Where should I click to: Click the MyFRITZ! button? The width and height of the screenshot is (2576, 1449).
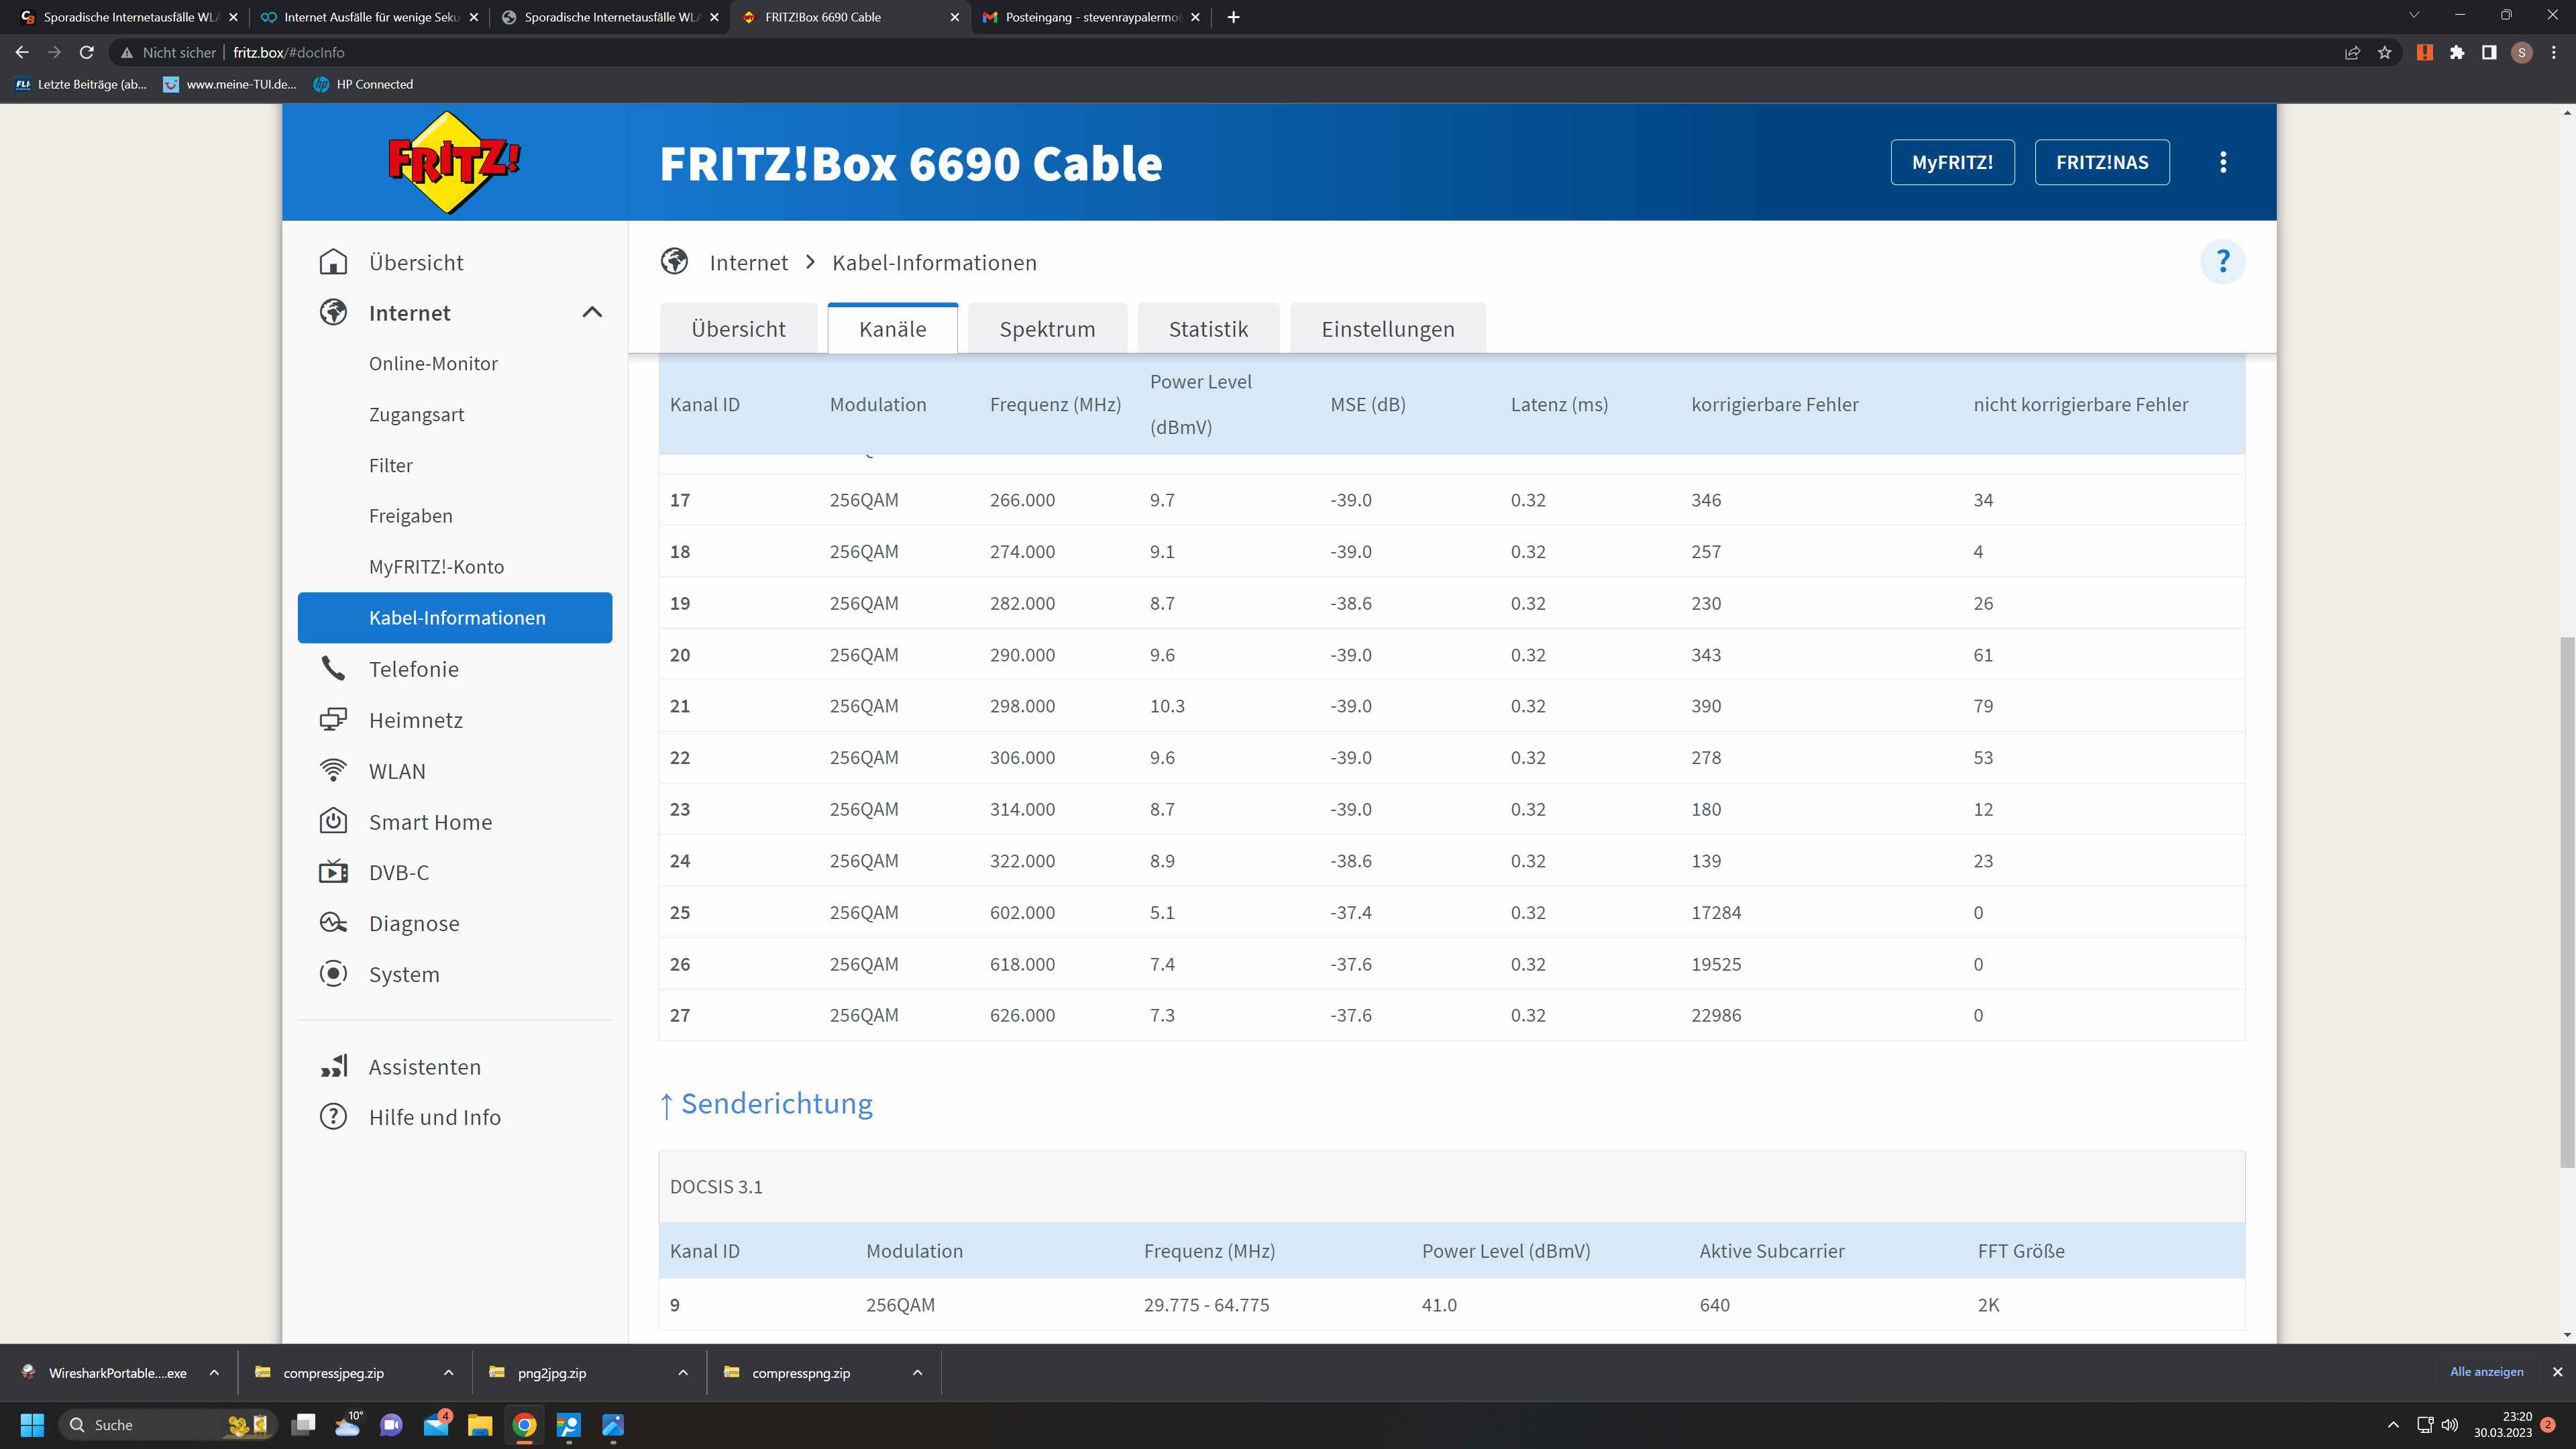1951,162
